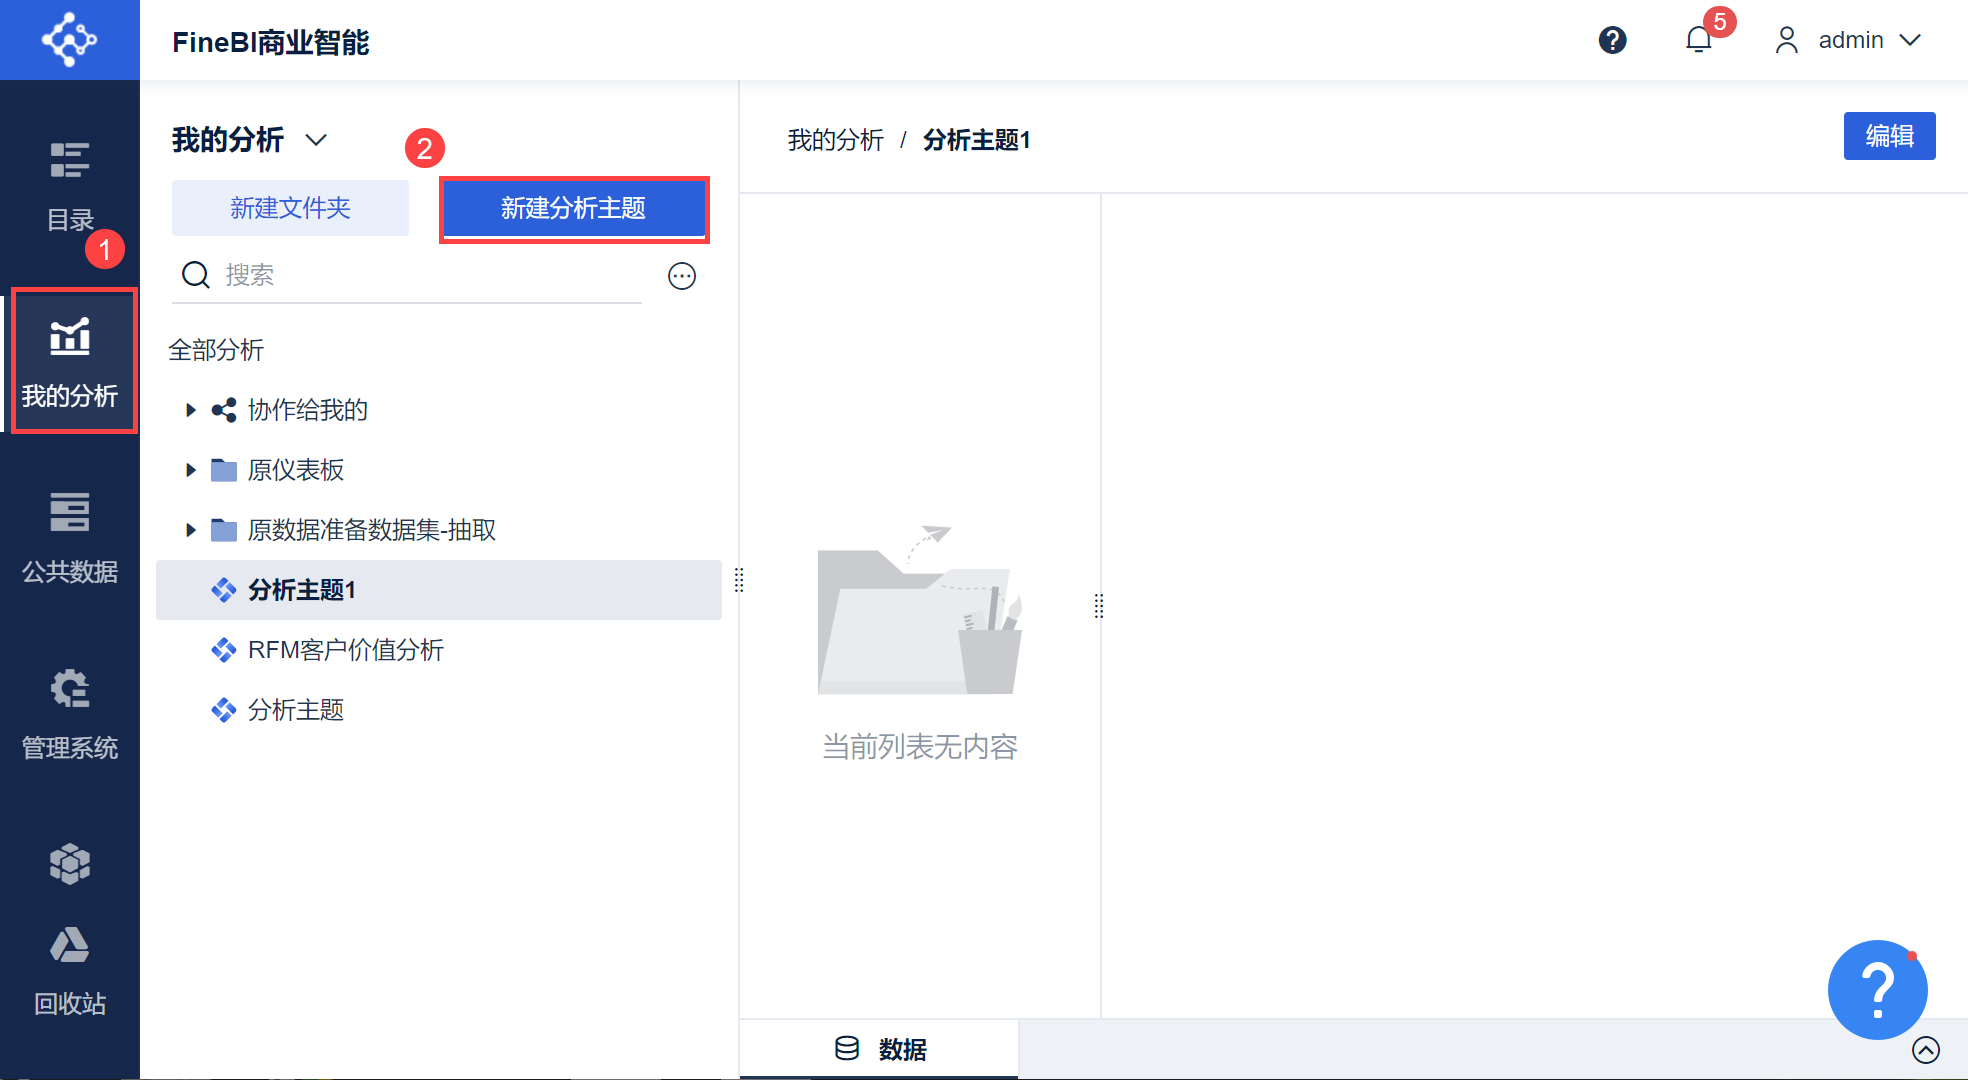Select RFM客户价值分析 analysis subject
The width and height of the screenshot is (1968, 1080).
[345, 650]
